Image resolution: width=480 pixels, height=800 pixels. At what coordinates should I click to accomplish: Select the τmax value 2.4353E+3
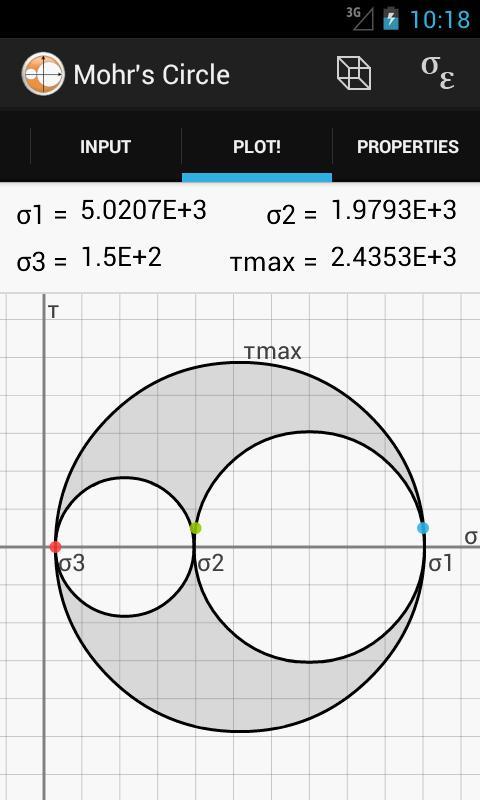(393, 257)
